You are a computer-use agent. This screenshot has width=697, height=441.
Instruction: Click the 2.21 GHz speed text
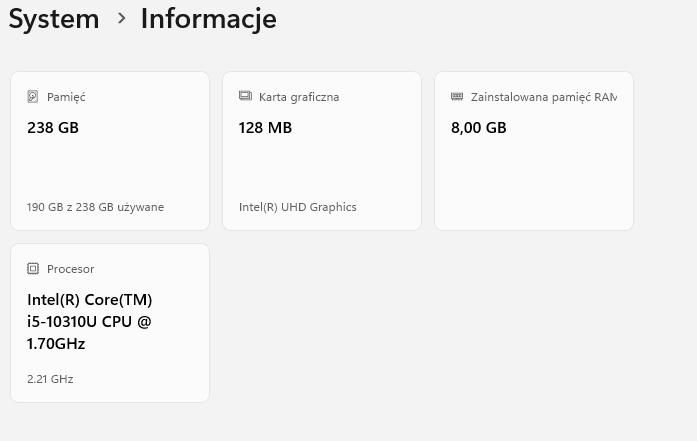[x=50, y=379]
